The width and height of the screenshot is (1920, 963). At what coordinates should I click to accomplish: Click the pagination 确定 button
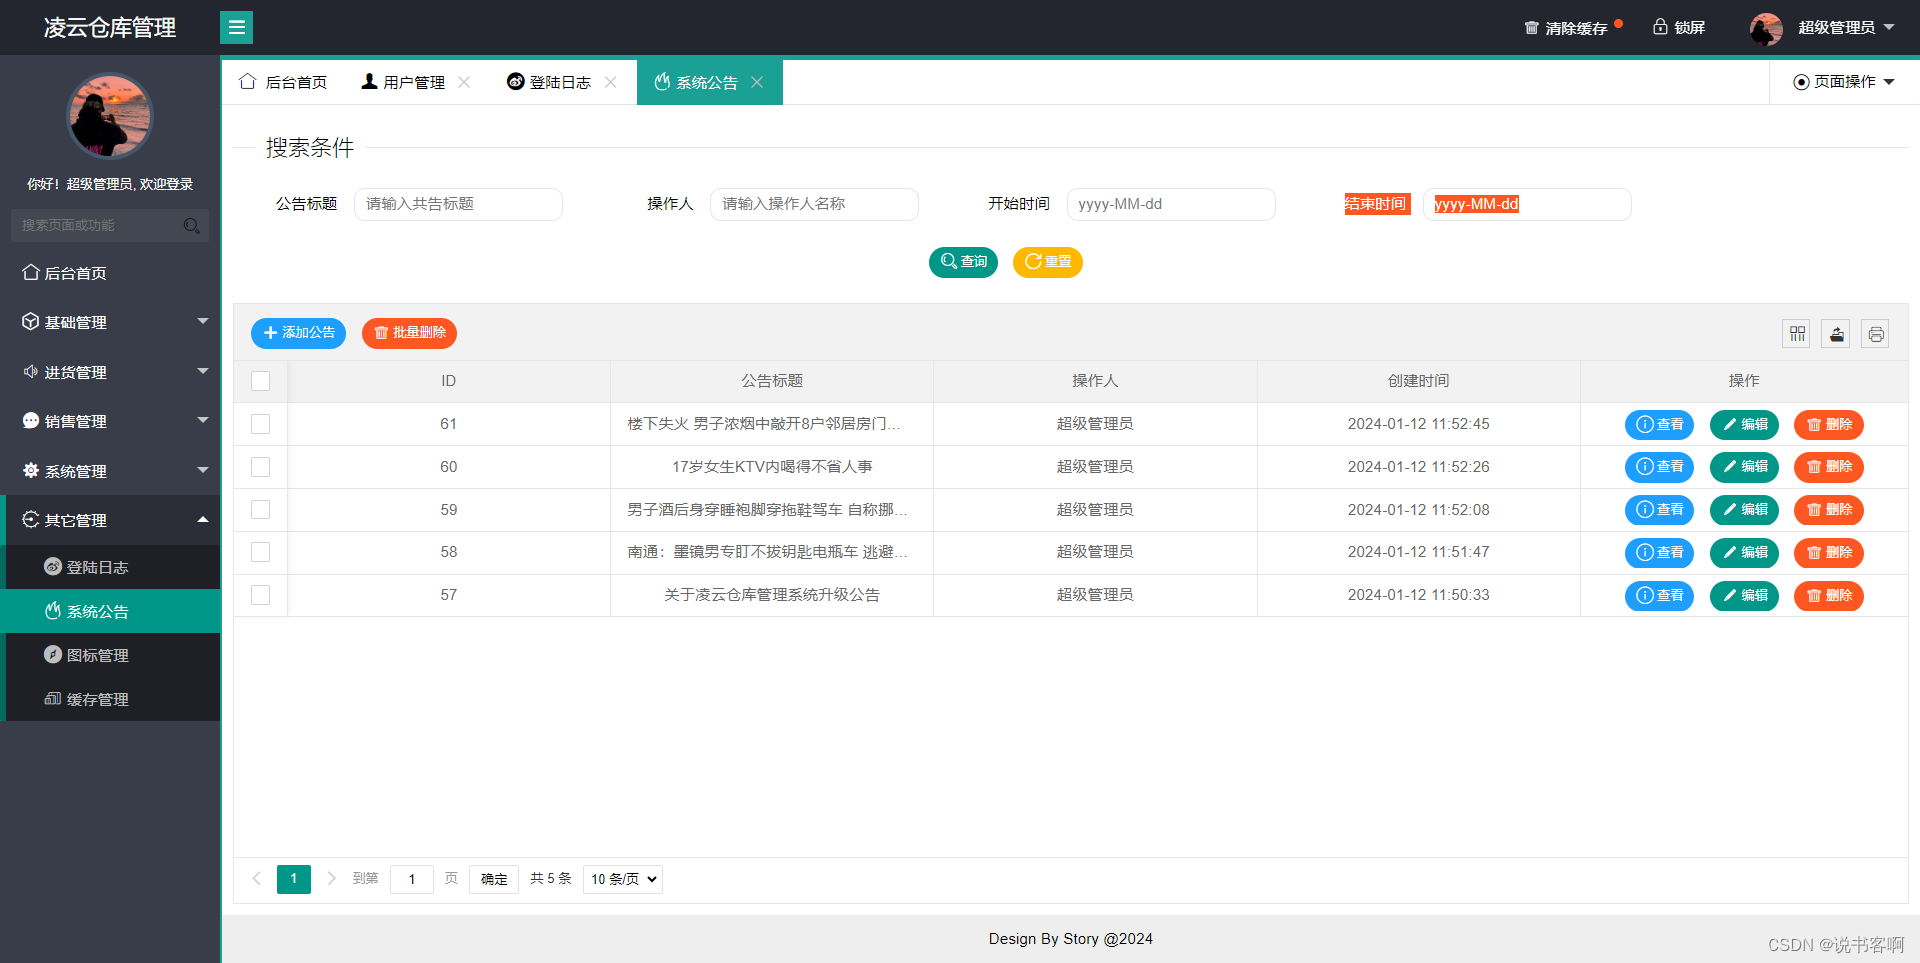494,879
